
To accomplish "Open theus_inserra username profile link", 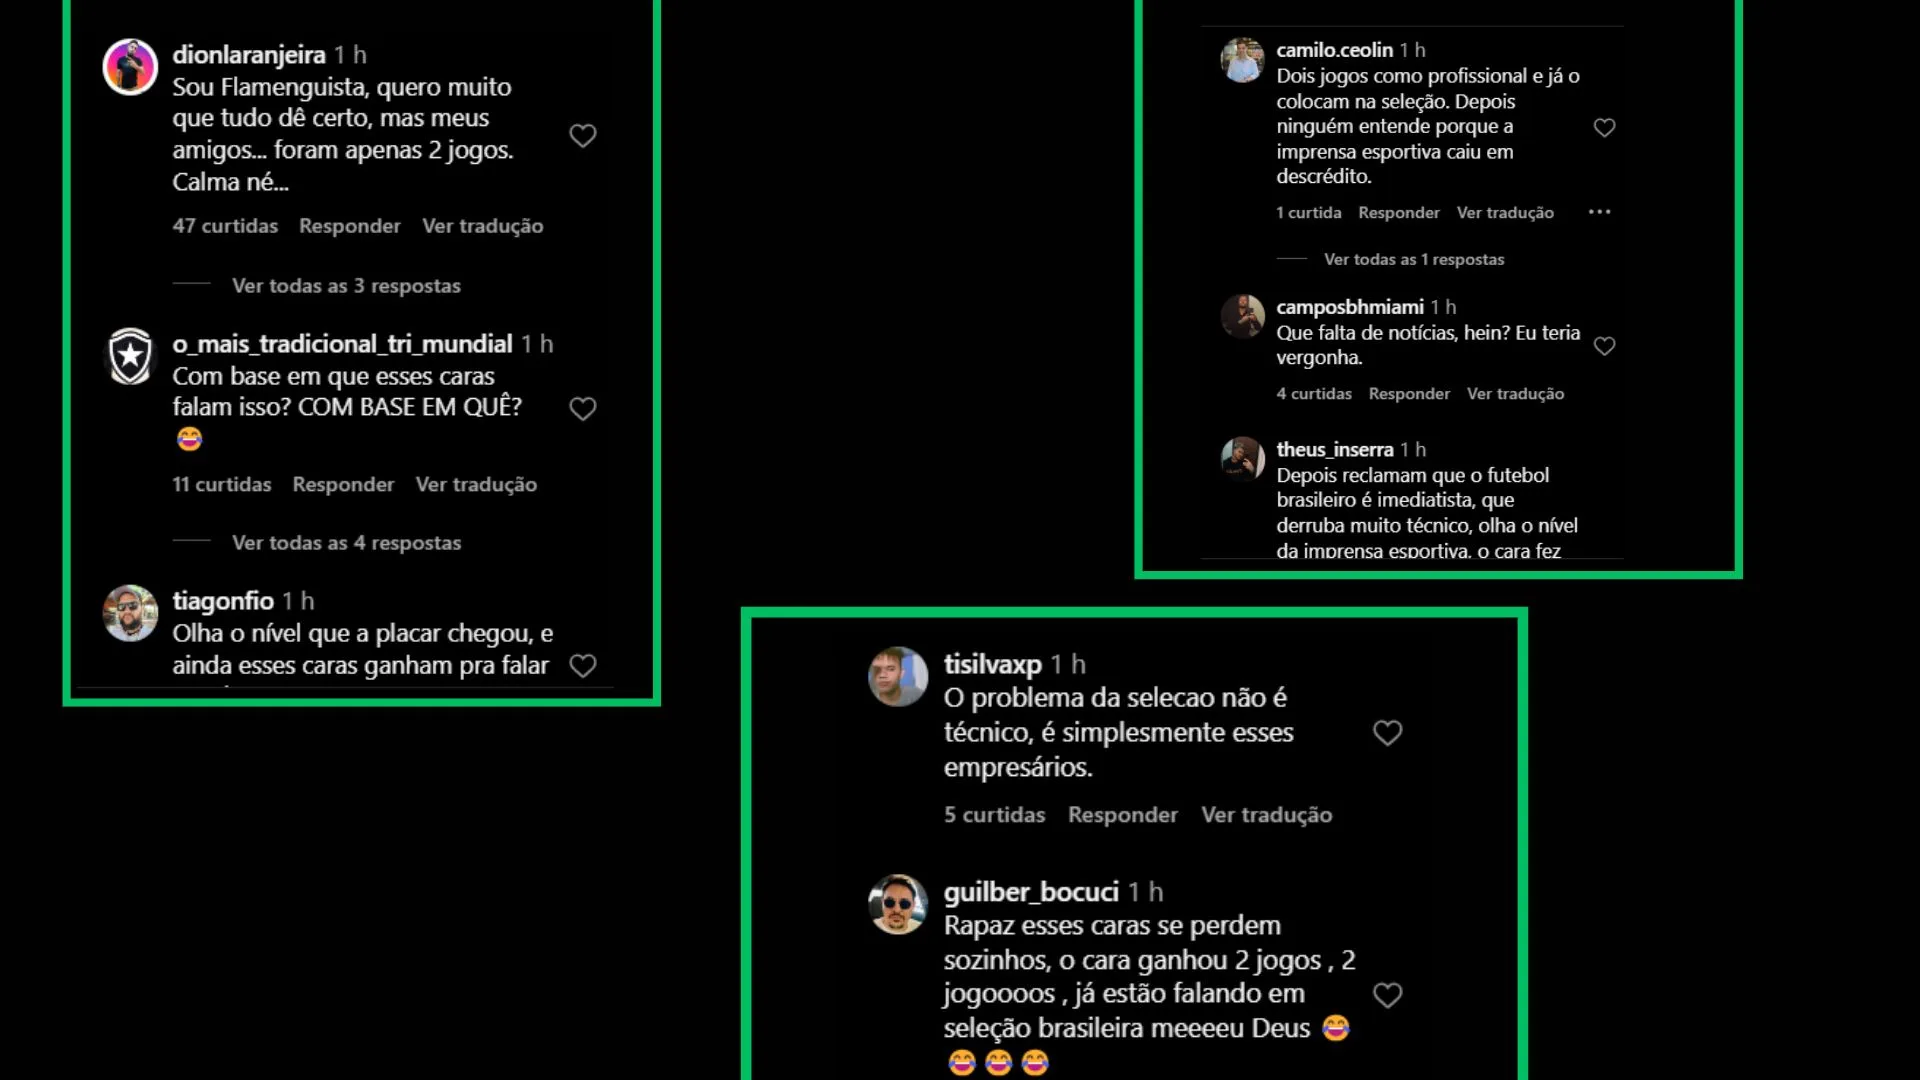I will 1334,450.
